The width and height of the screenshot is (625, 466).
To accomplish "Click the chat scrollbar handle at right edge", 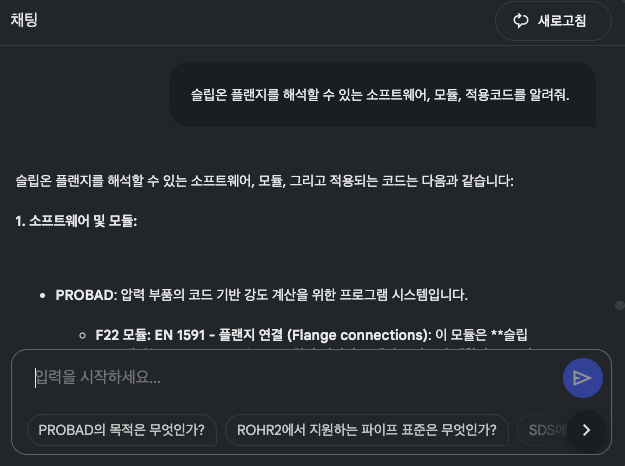I will [619, 305].
